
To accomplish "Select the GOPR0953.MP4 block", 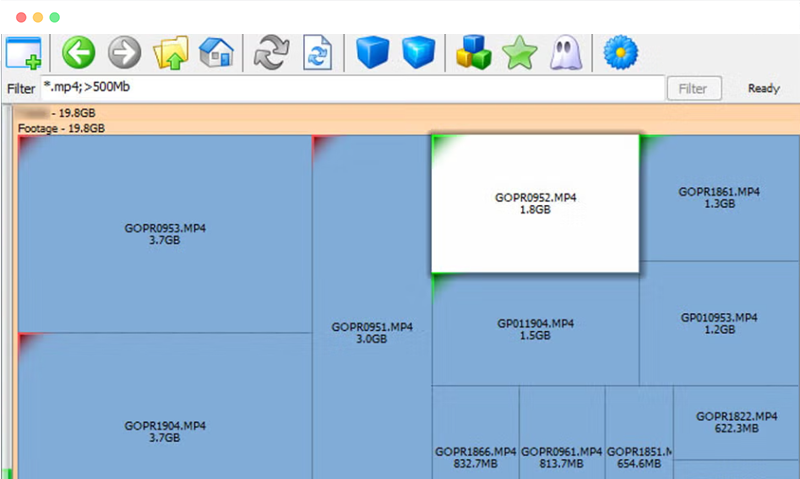I will point(165,233).
